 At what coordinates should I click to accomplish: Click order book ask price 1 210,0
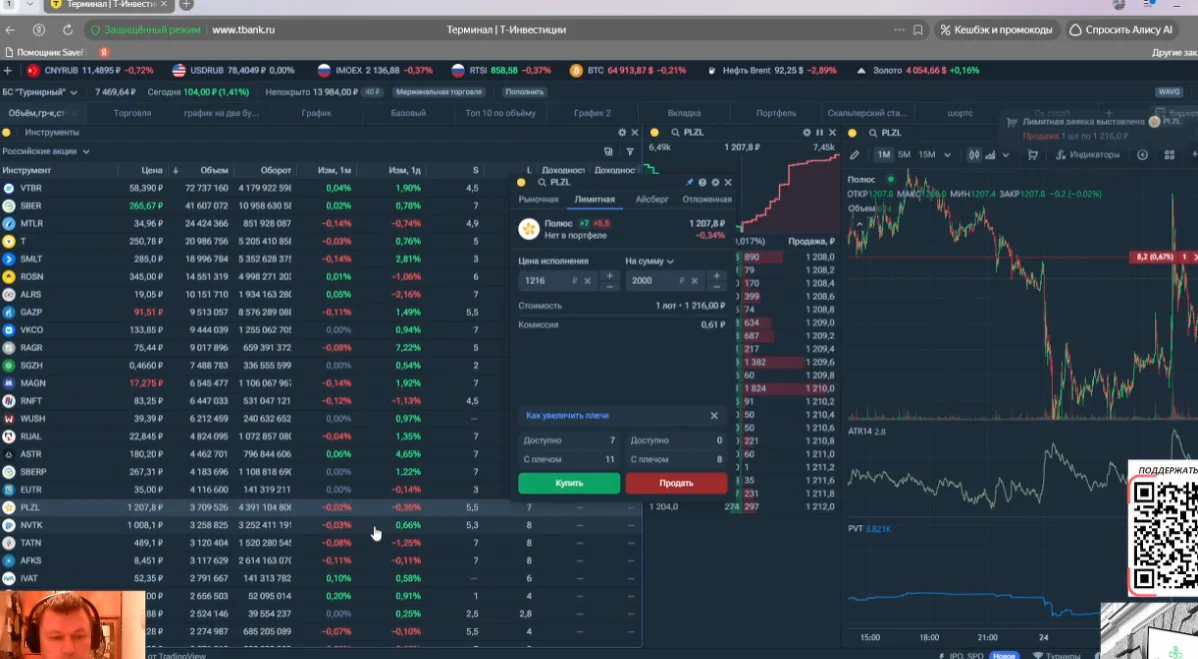point(819,389)
